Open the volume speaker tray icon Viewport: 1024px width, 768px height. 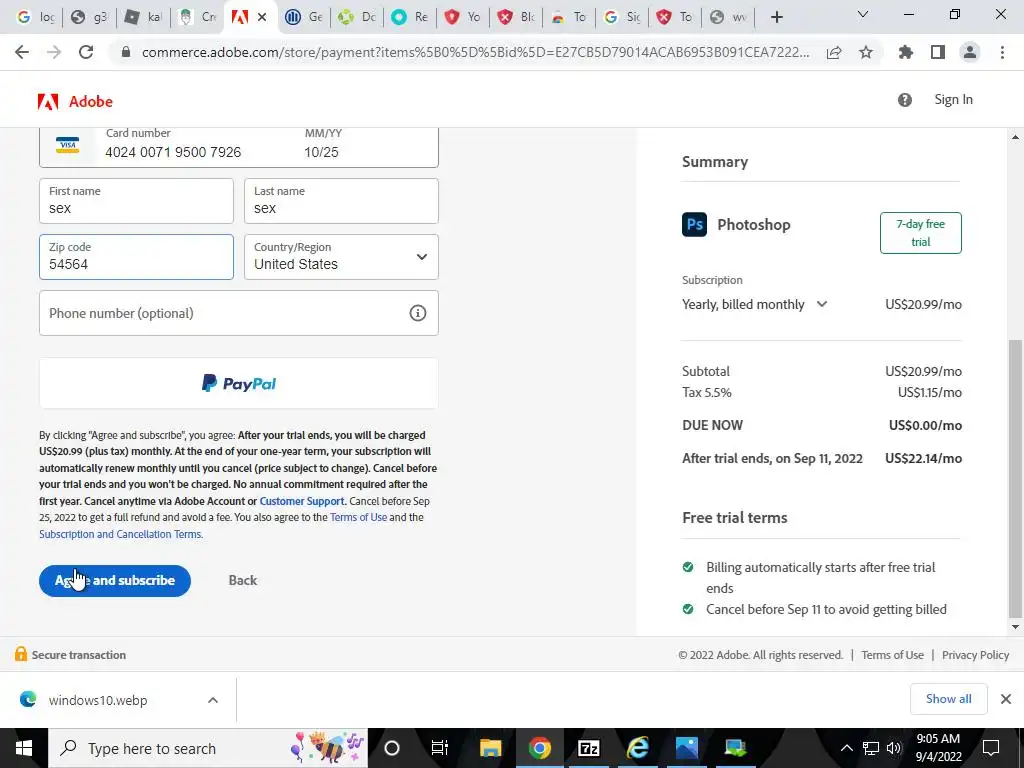click(x=893, y=748)
